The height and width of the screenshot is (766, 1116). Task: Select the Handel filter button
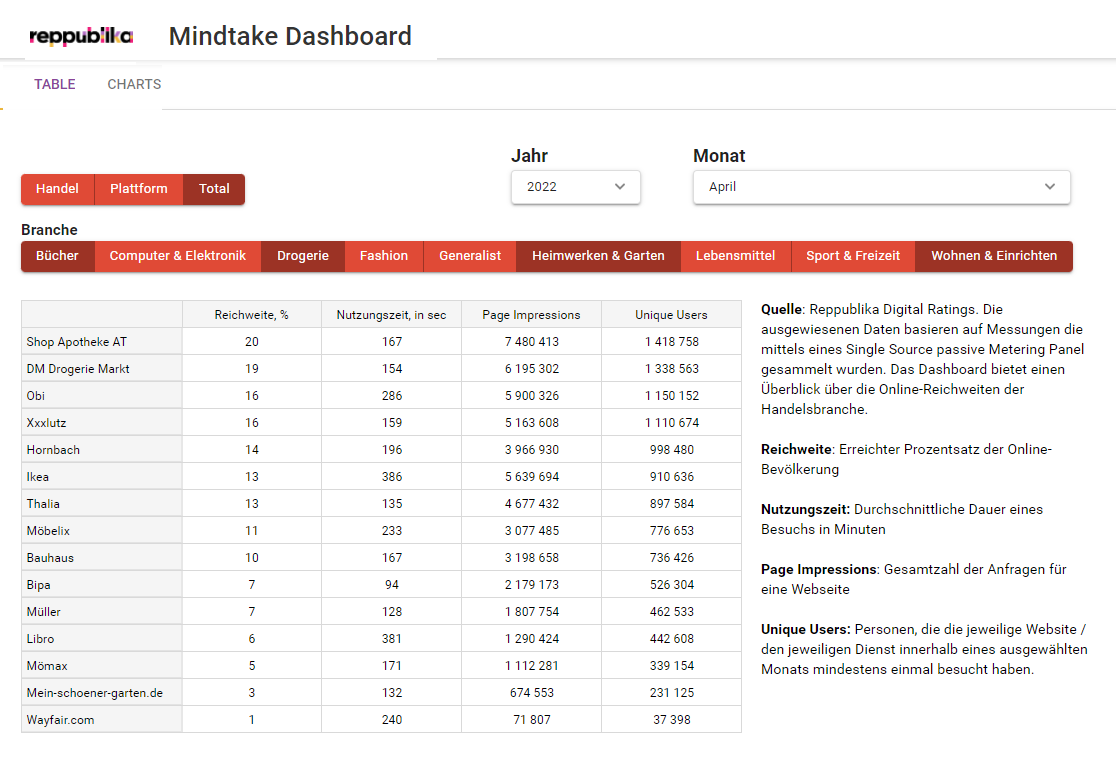[58, 189]
